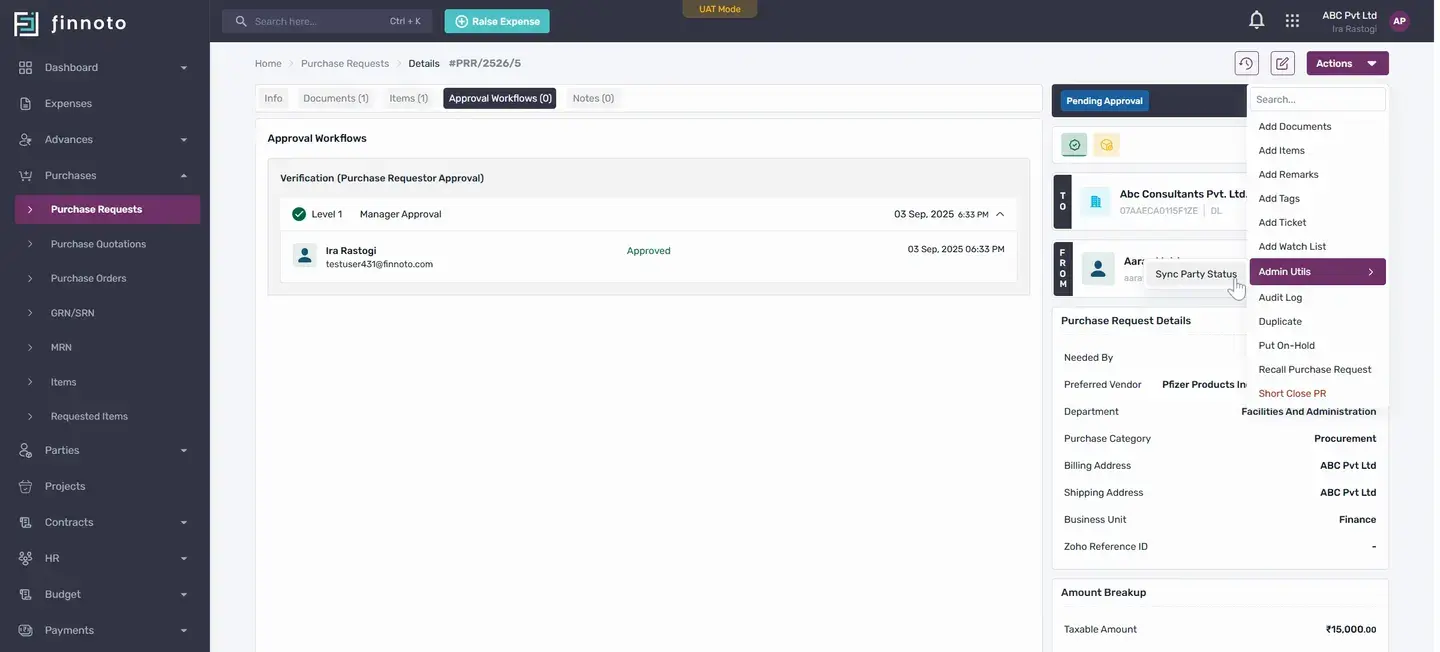The height and width of the screenshot is (652, 1440).
Task: Click the Level 1 green checkmark icon
Action: click(x=299, y=214)
